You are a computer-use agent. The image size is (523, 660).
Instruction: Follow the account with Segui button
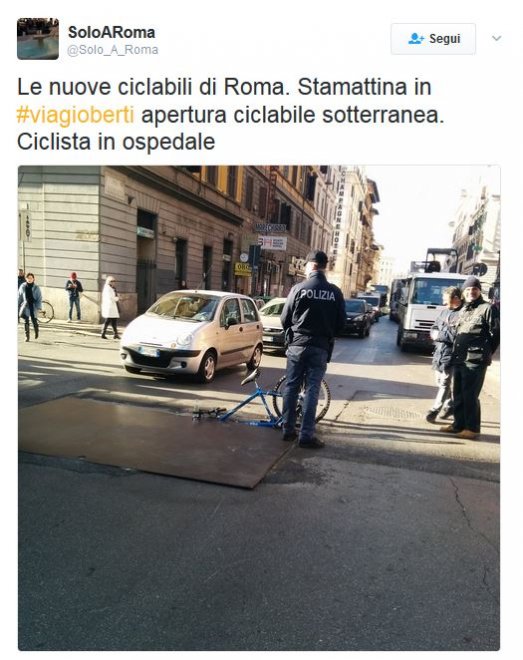coord(433,39)
